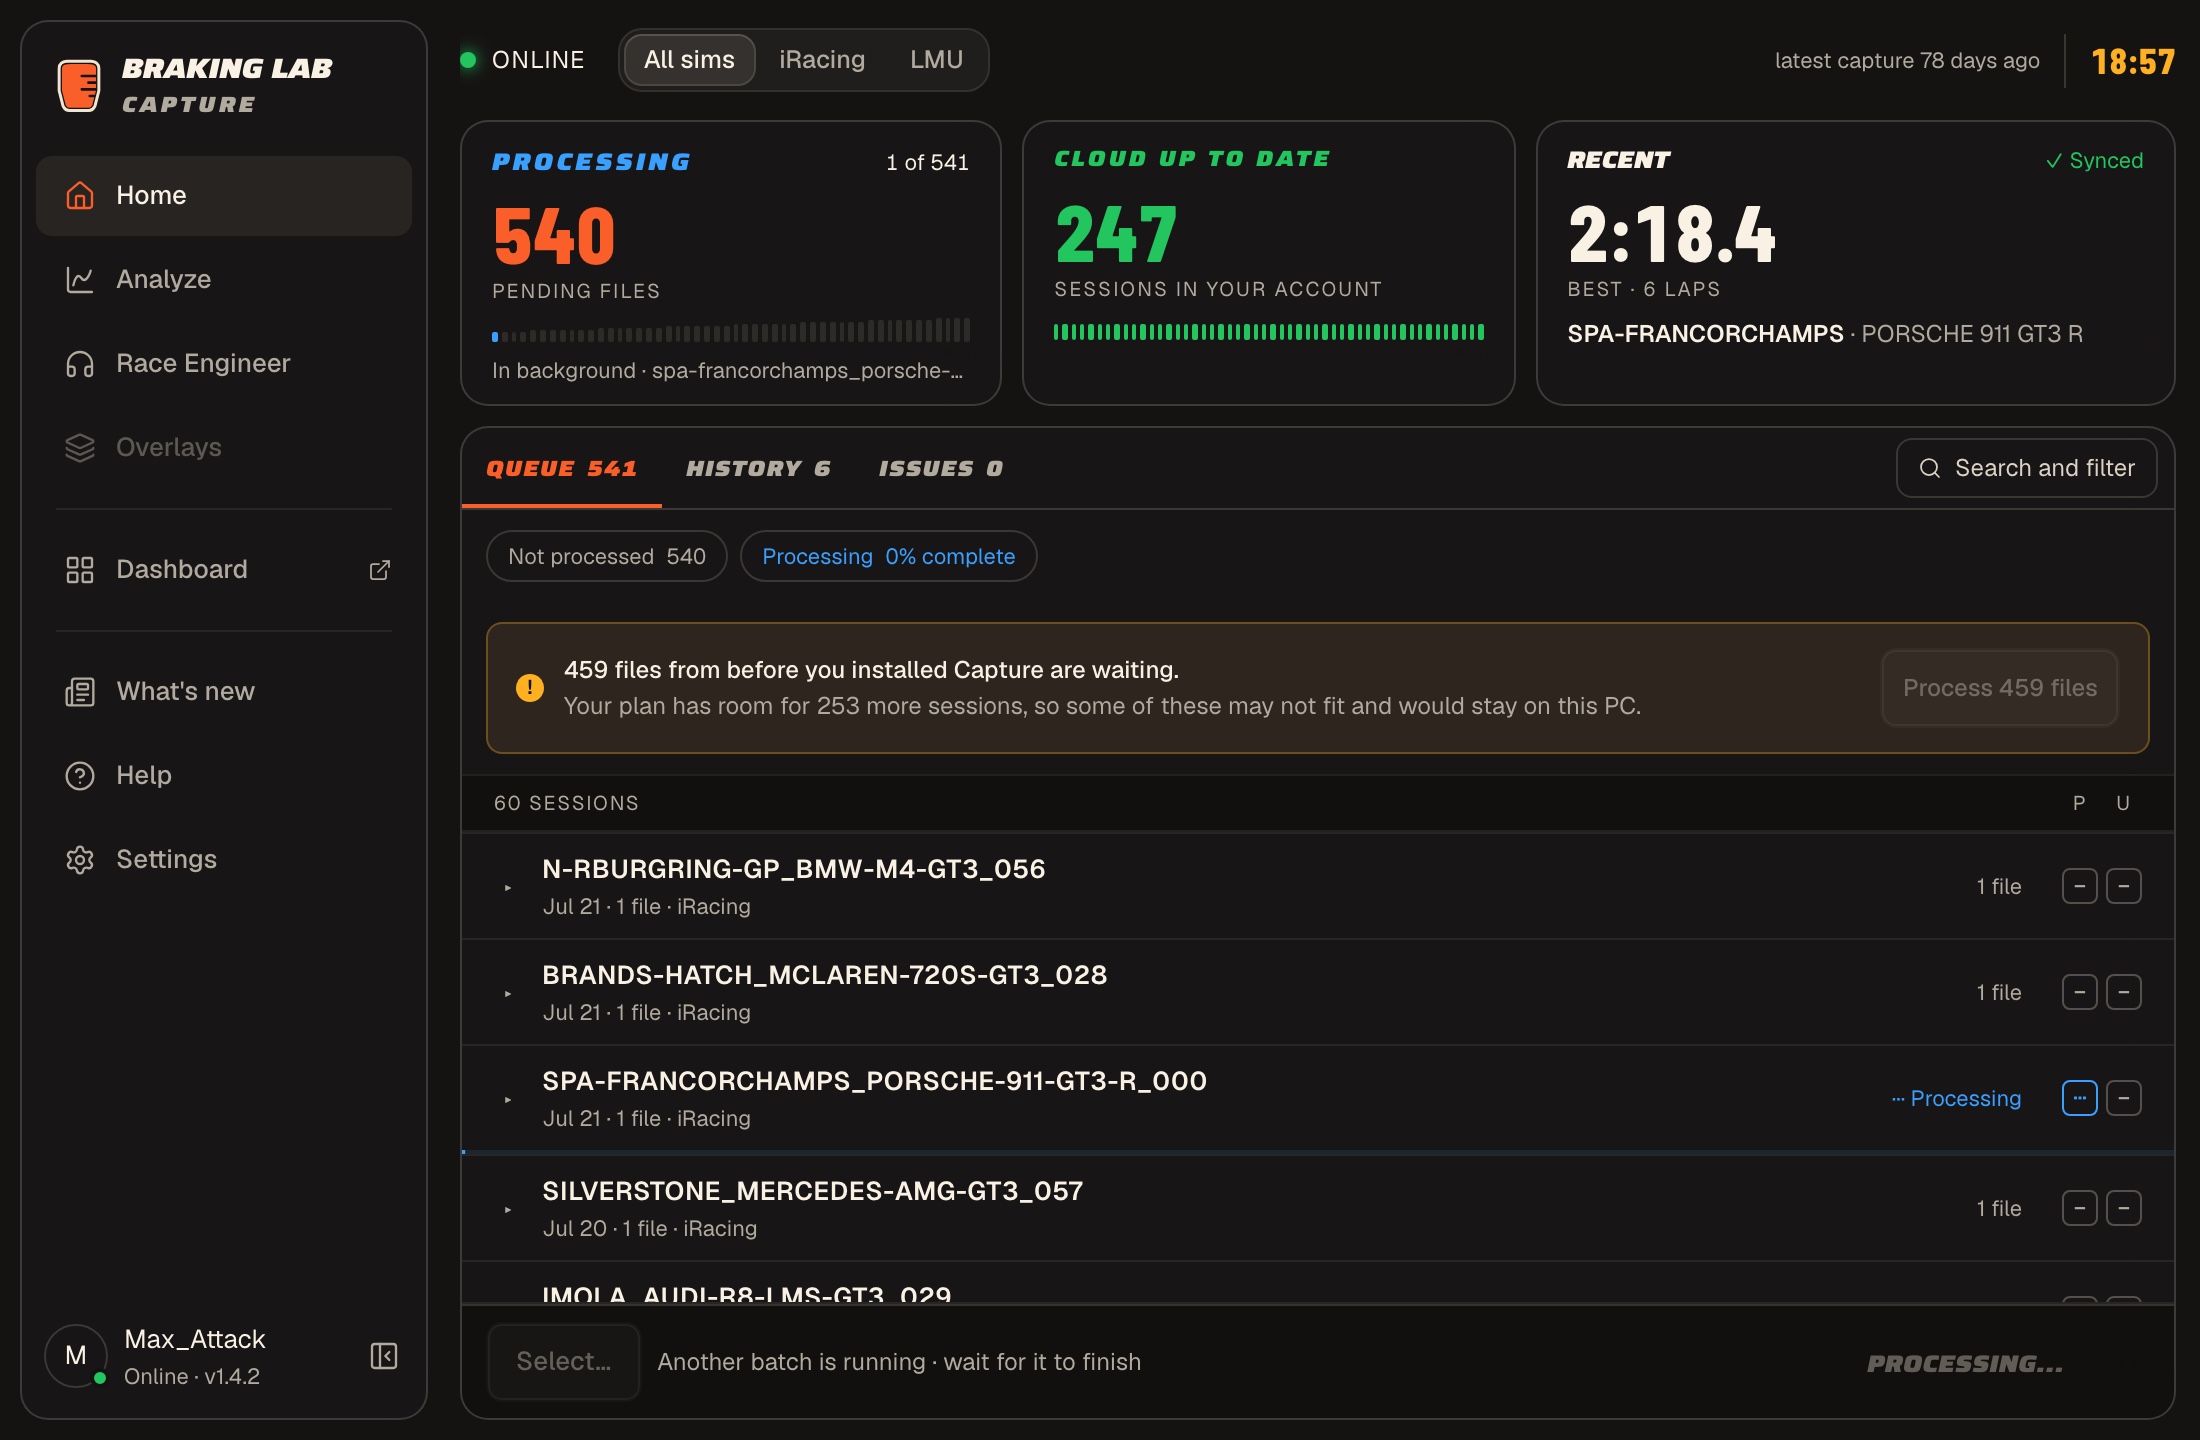
Task: Click the Dashboard external-link icon
Action: click(x=380, y=569)
